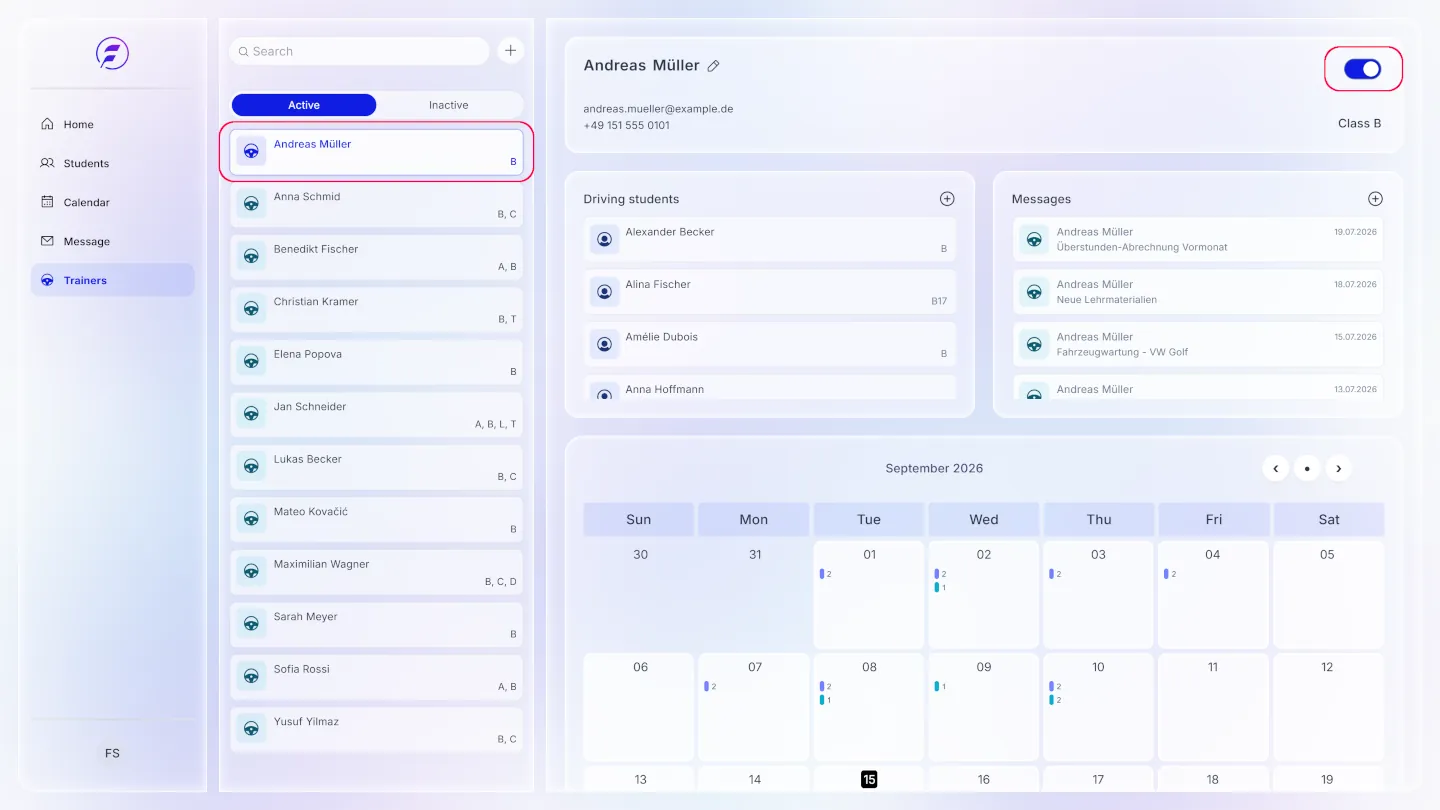Click the pencil edit icon by Andreas Müller

pos(713,66)
